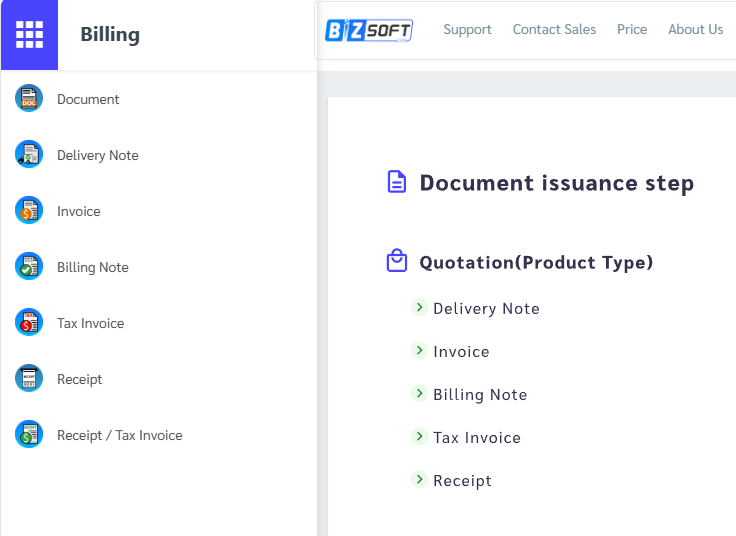Screen dimensions: 736x536
Task: Open the app grid menu icon
Action: pos(29,34)
